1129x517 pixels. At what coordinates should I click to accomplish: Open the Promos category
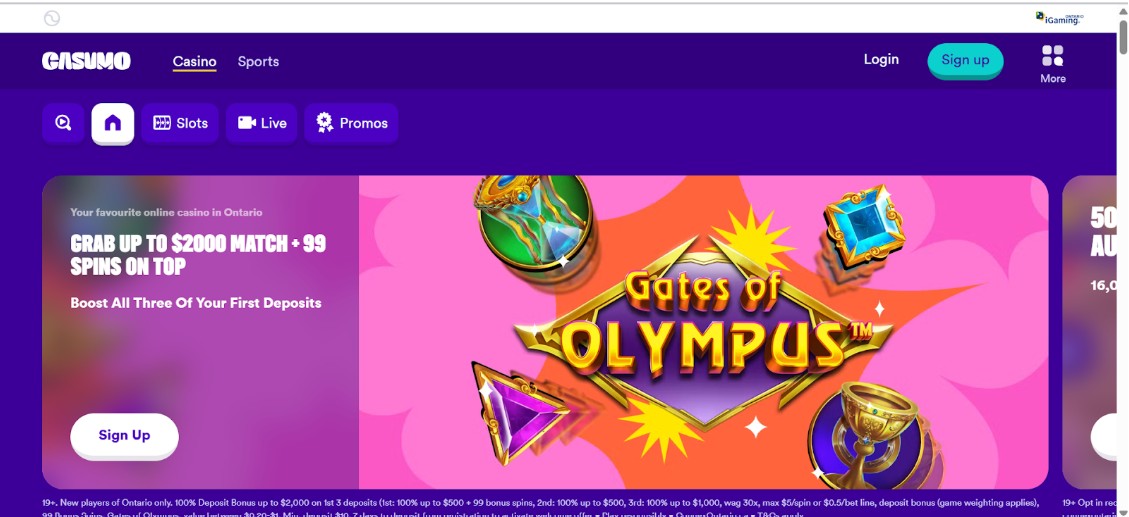point(351,123)
